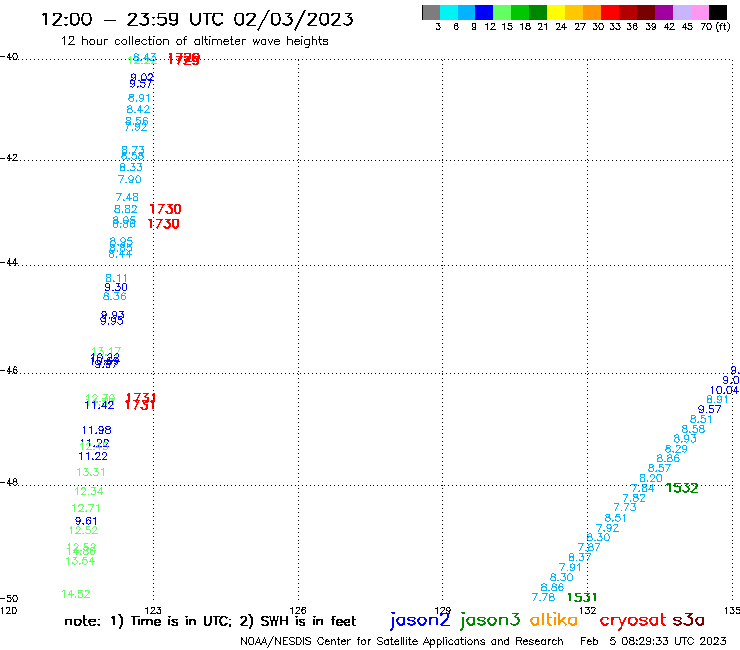Click the red 'cryosat' legend label
The image size is (740, 650).
(633, 621)
